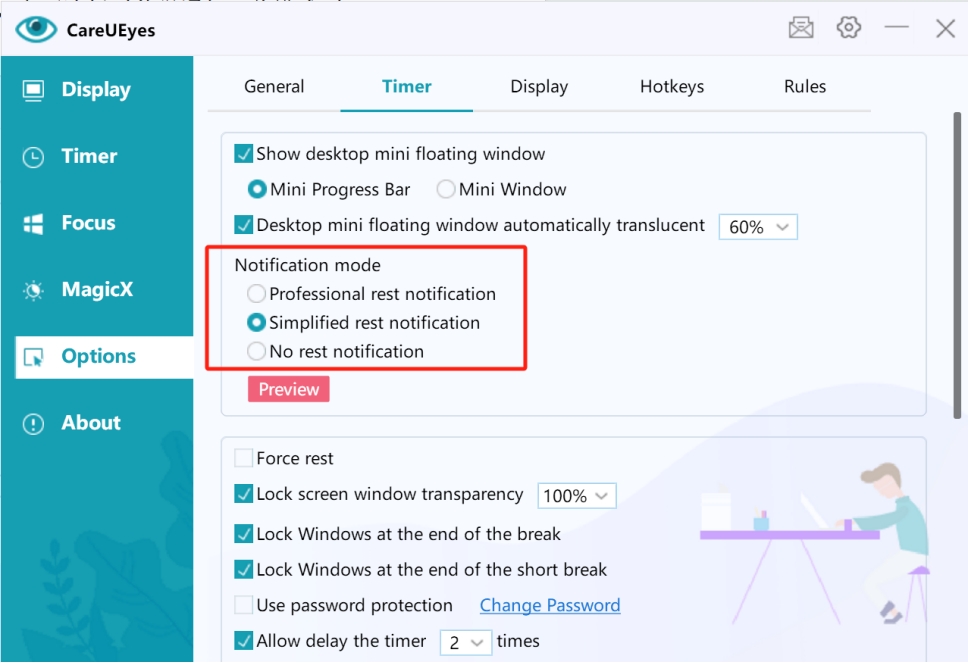
Task: Open Focus via its Windows-logo icon
Action: click(x=33, y=224)
